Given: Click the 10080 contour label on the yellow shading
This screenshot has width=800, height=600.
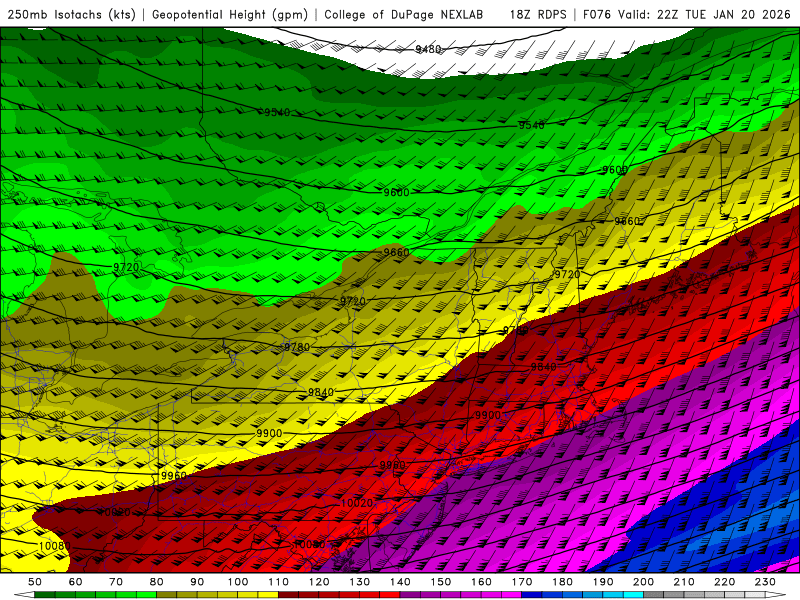Looking at the screenshot, I should pyautogui.click(x=55, y=546).
